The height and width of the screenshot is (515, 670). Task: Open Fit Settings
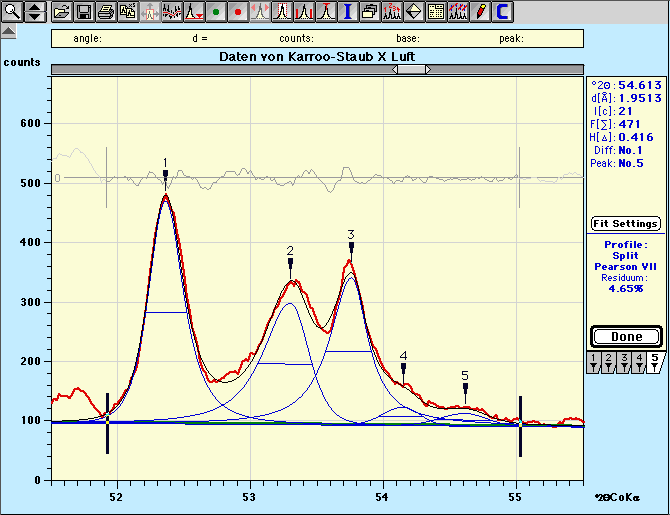tap(625, 223)
